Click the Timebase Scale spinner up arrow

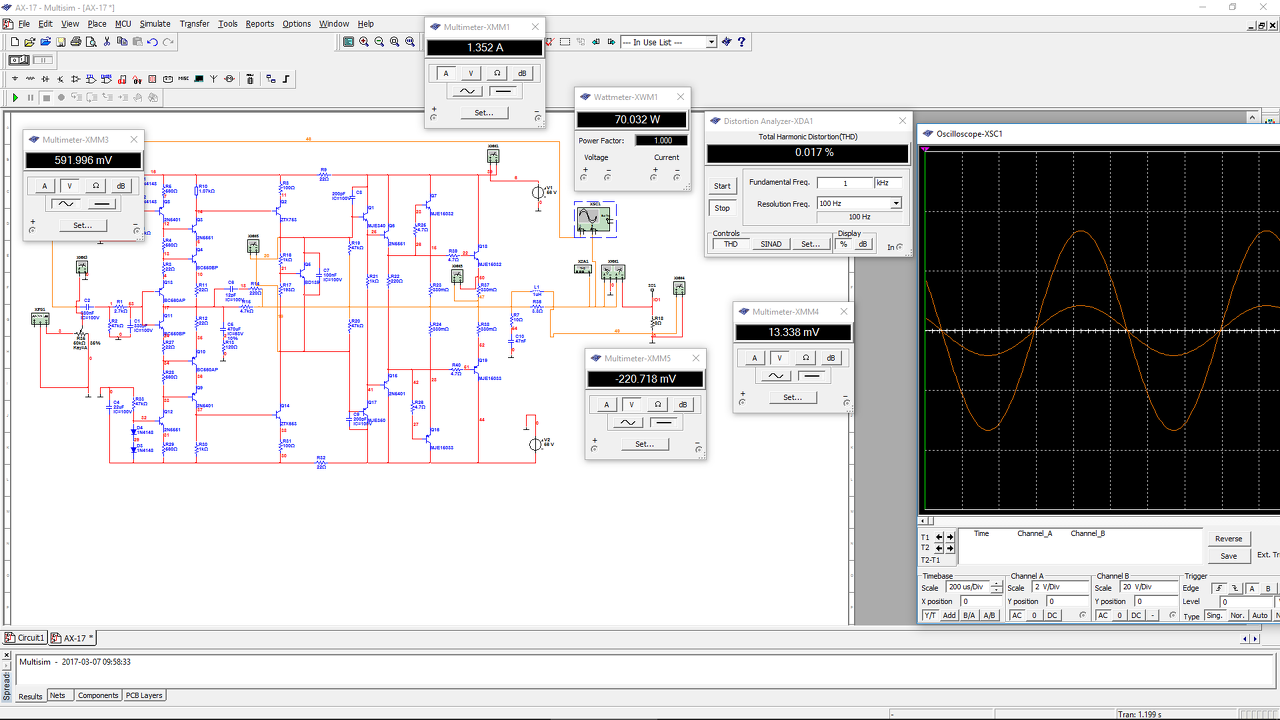pos(995,584)
